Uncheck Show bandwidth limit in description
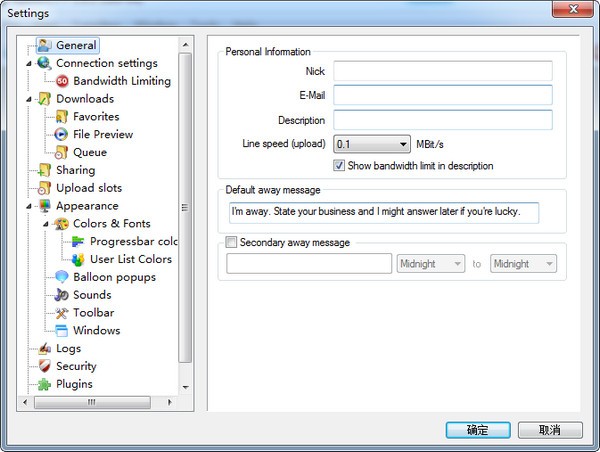 (339, 165)
